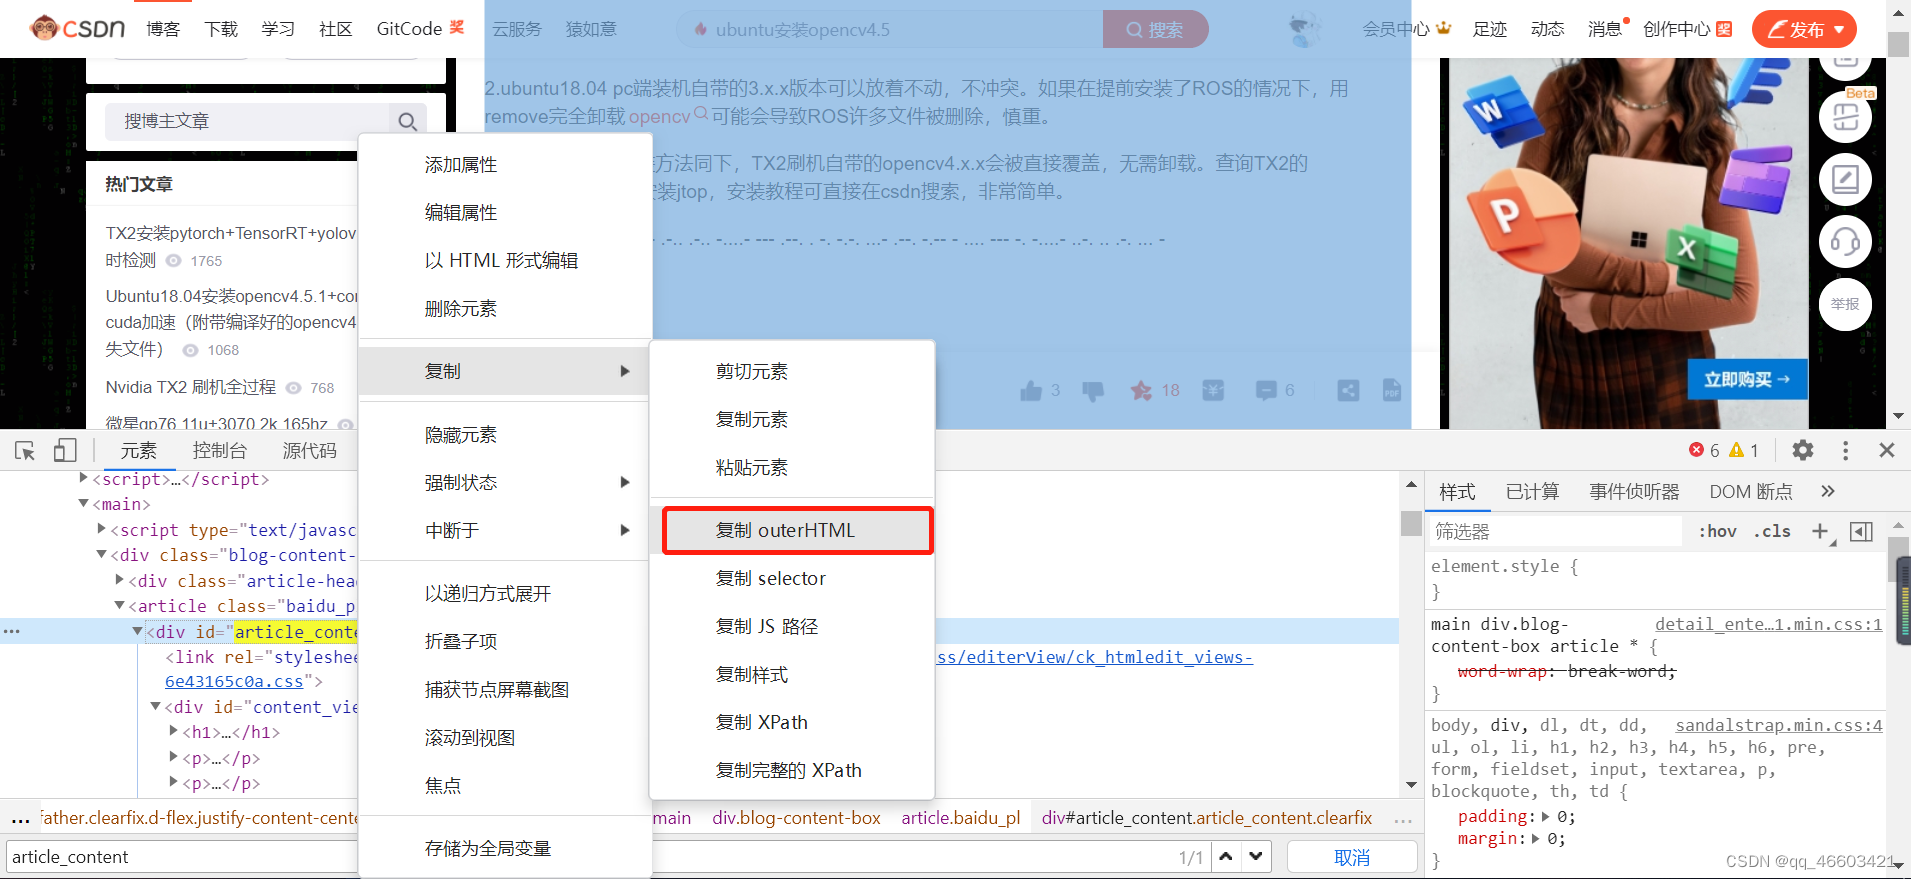Click 取消 to cancel search
This screenshot has width=1911, height=879.
pos(1352,857)
